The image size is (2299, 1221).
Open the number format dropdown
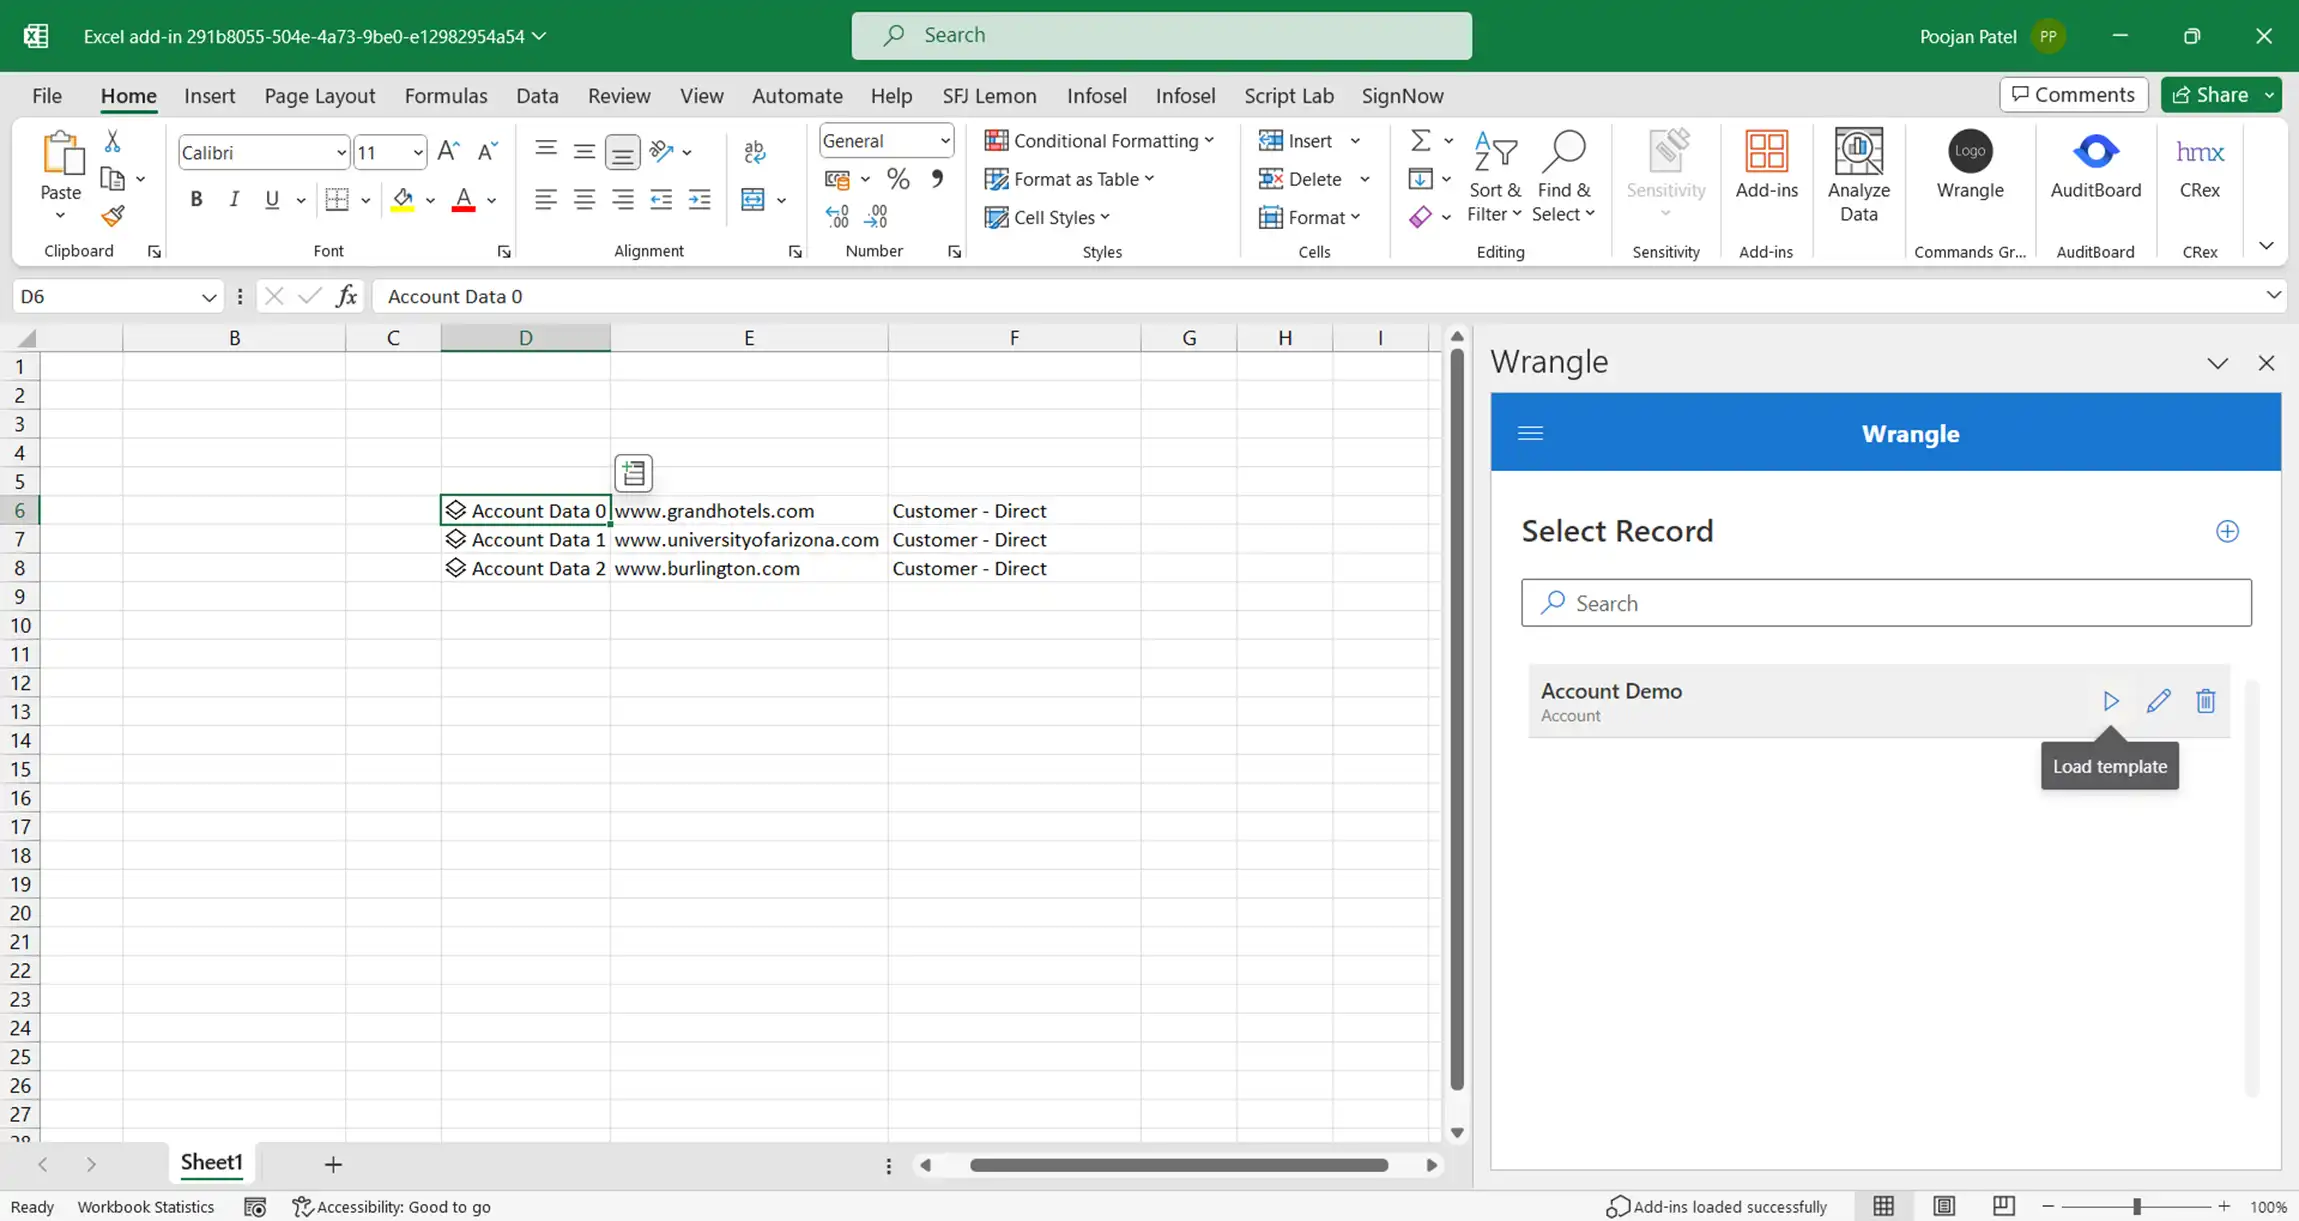click(945, 141)
